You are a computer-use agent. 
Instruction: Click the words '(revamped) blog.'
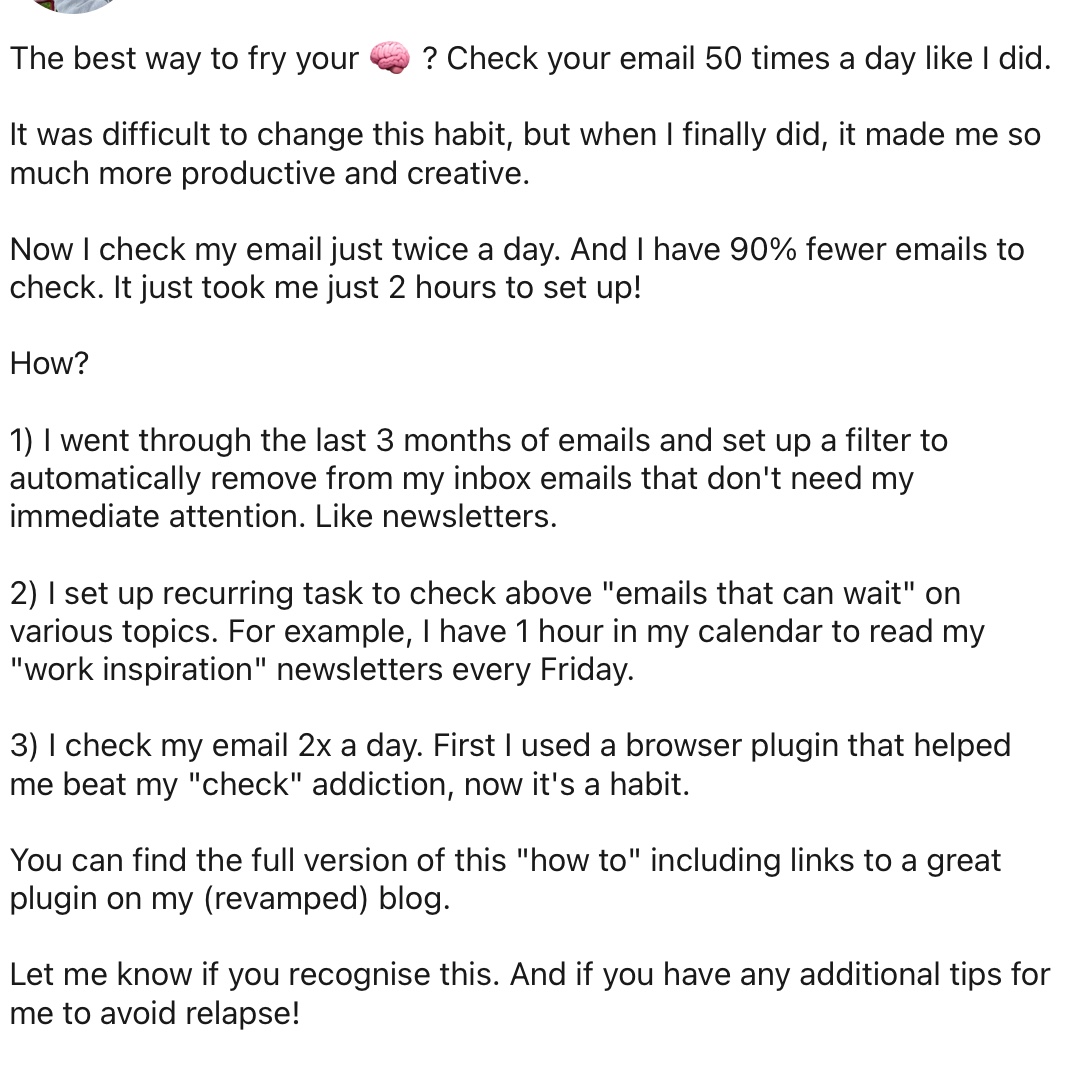click(327, 898)
